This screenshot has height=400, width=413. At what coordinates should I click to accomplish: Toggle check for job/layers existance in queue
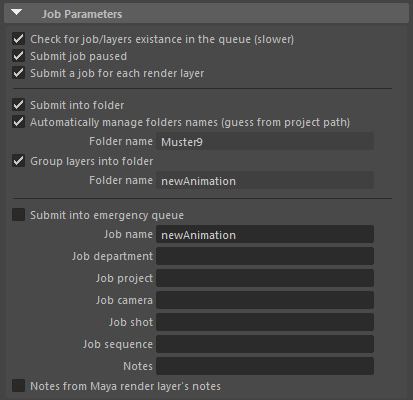[x=18, y=39]
